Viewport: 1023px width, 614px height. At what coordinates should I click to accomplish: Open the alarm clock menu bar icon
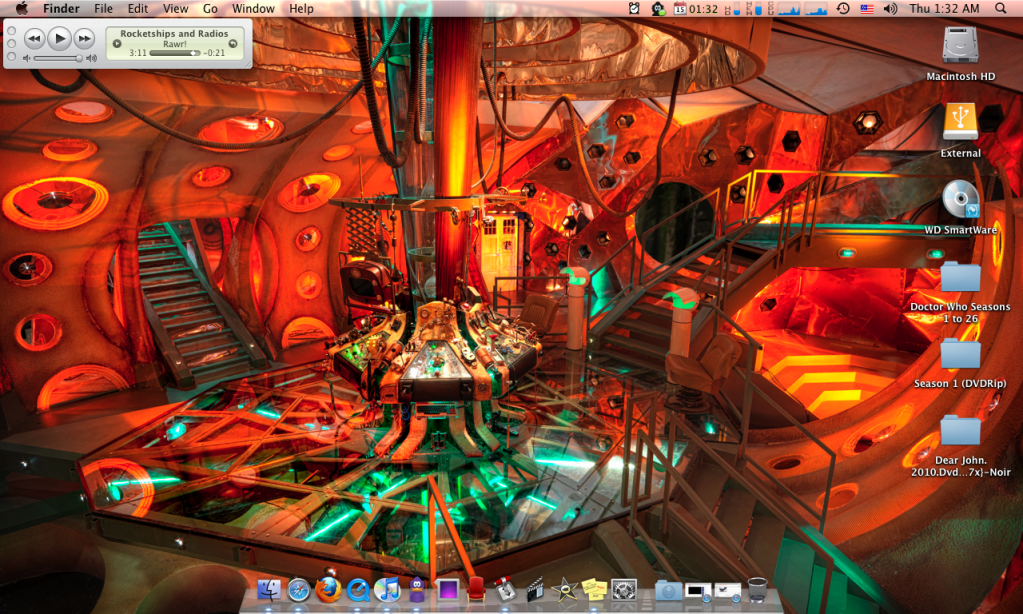634,8
